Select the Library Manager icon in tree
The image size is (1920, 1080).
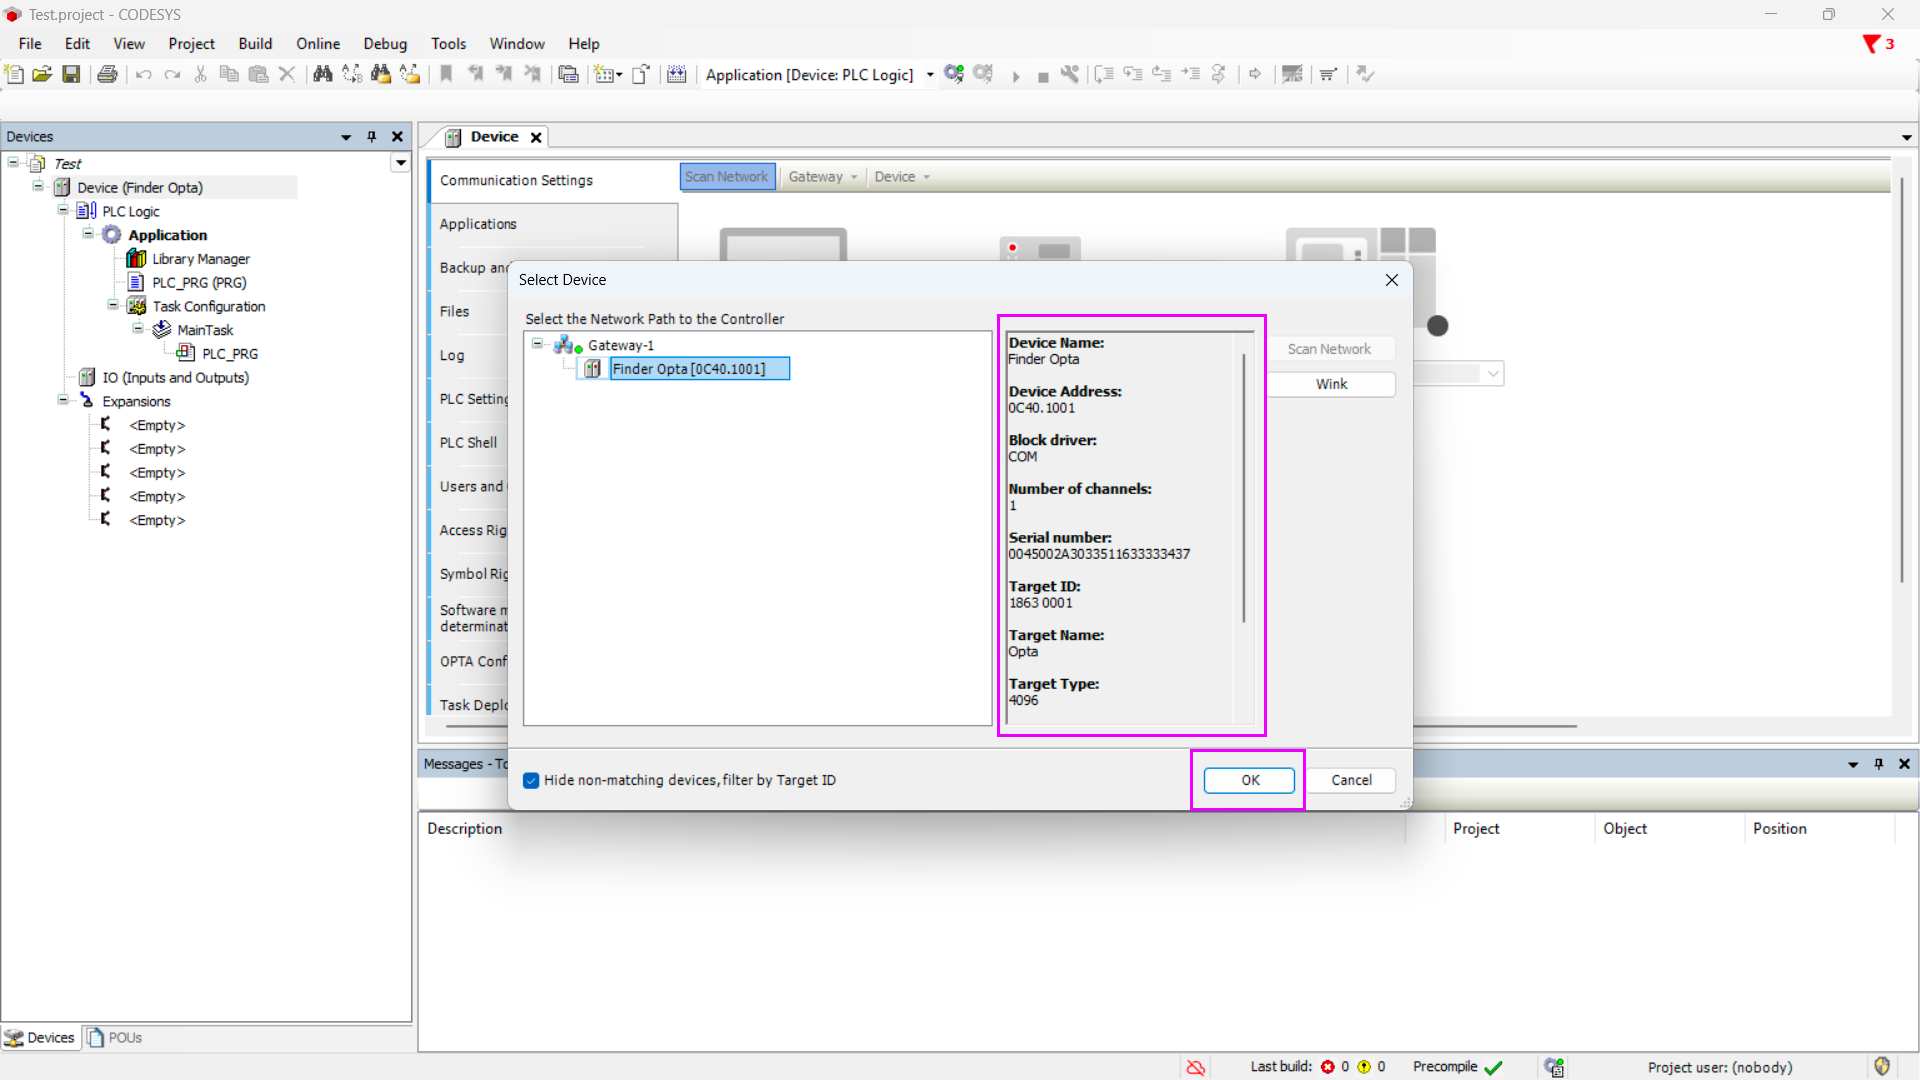point(137,259)
